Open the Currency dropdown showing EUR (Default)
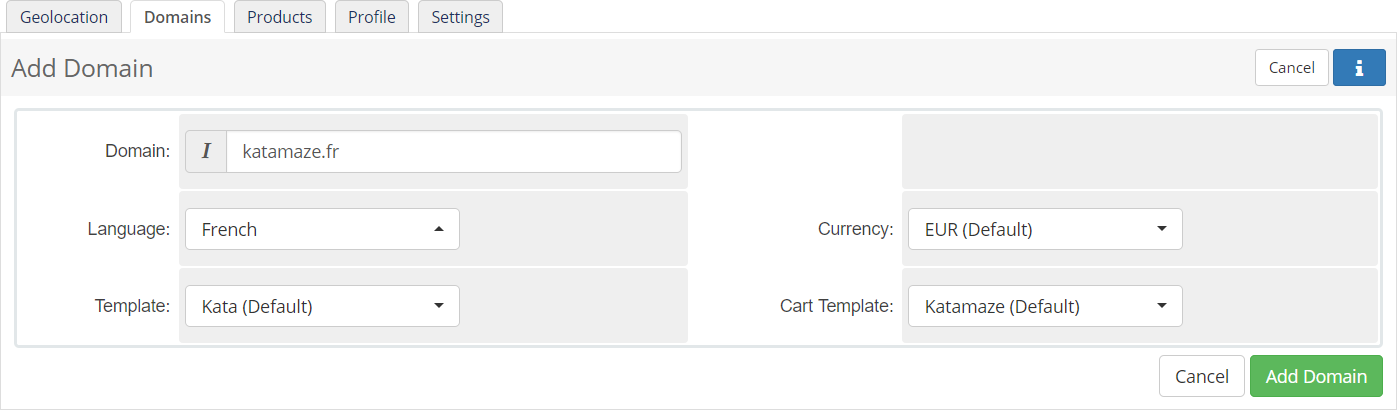The width and height of the screenshot is (1397, 410). coord(1045,229)
